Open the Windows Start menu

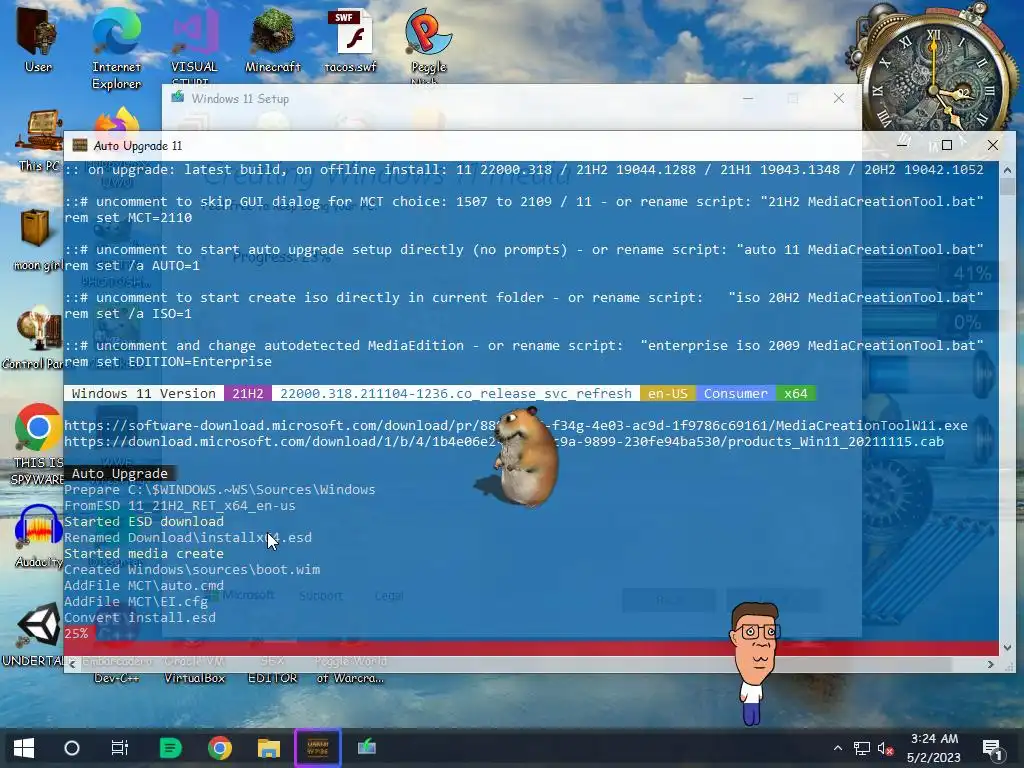[24, 748]
